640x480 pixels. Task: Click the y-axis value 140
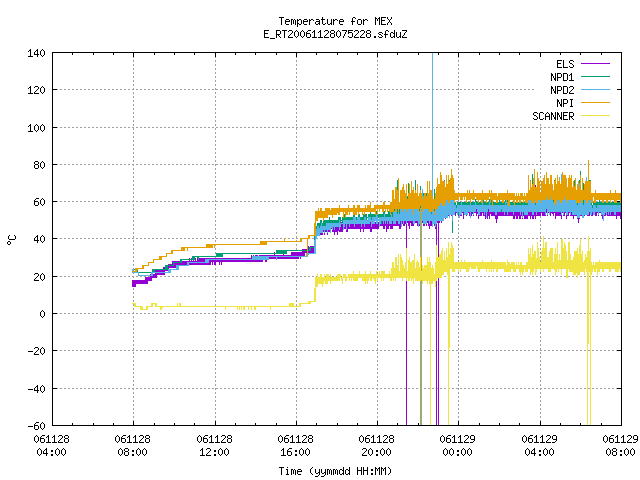tap(36, 53)
